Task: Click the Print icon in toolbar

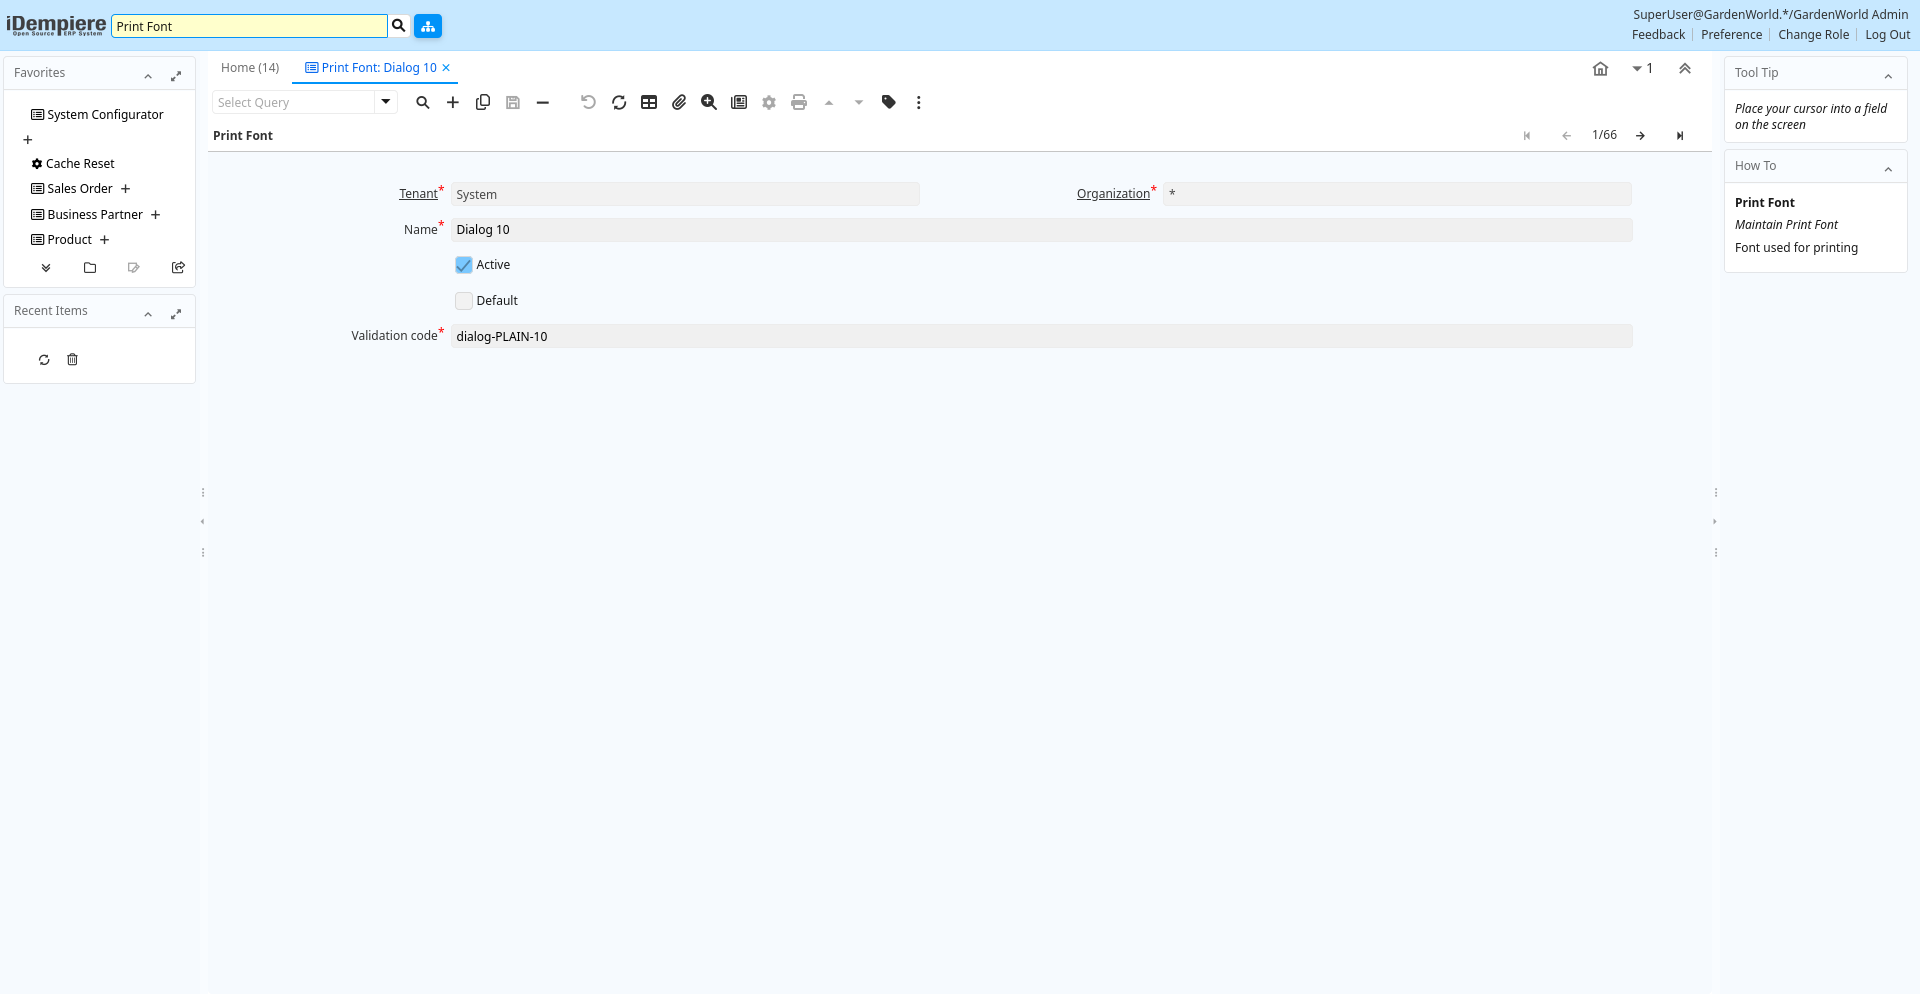Action: click(x=799, y=102)
